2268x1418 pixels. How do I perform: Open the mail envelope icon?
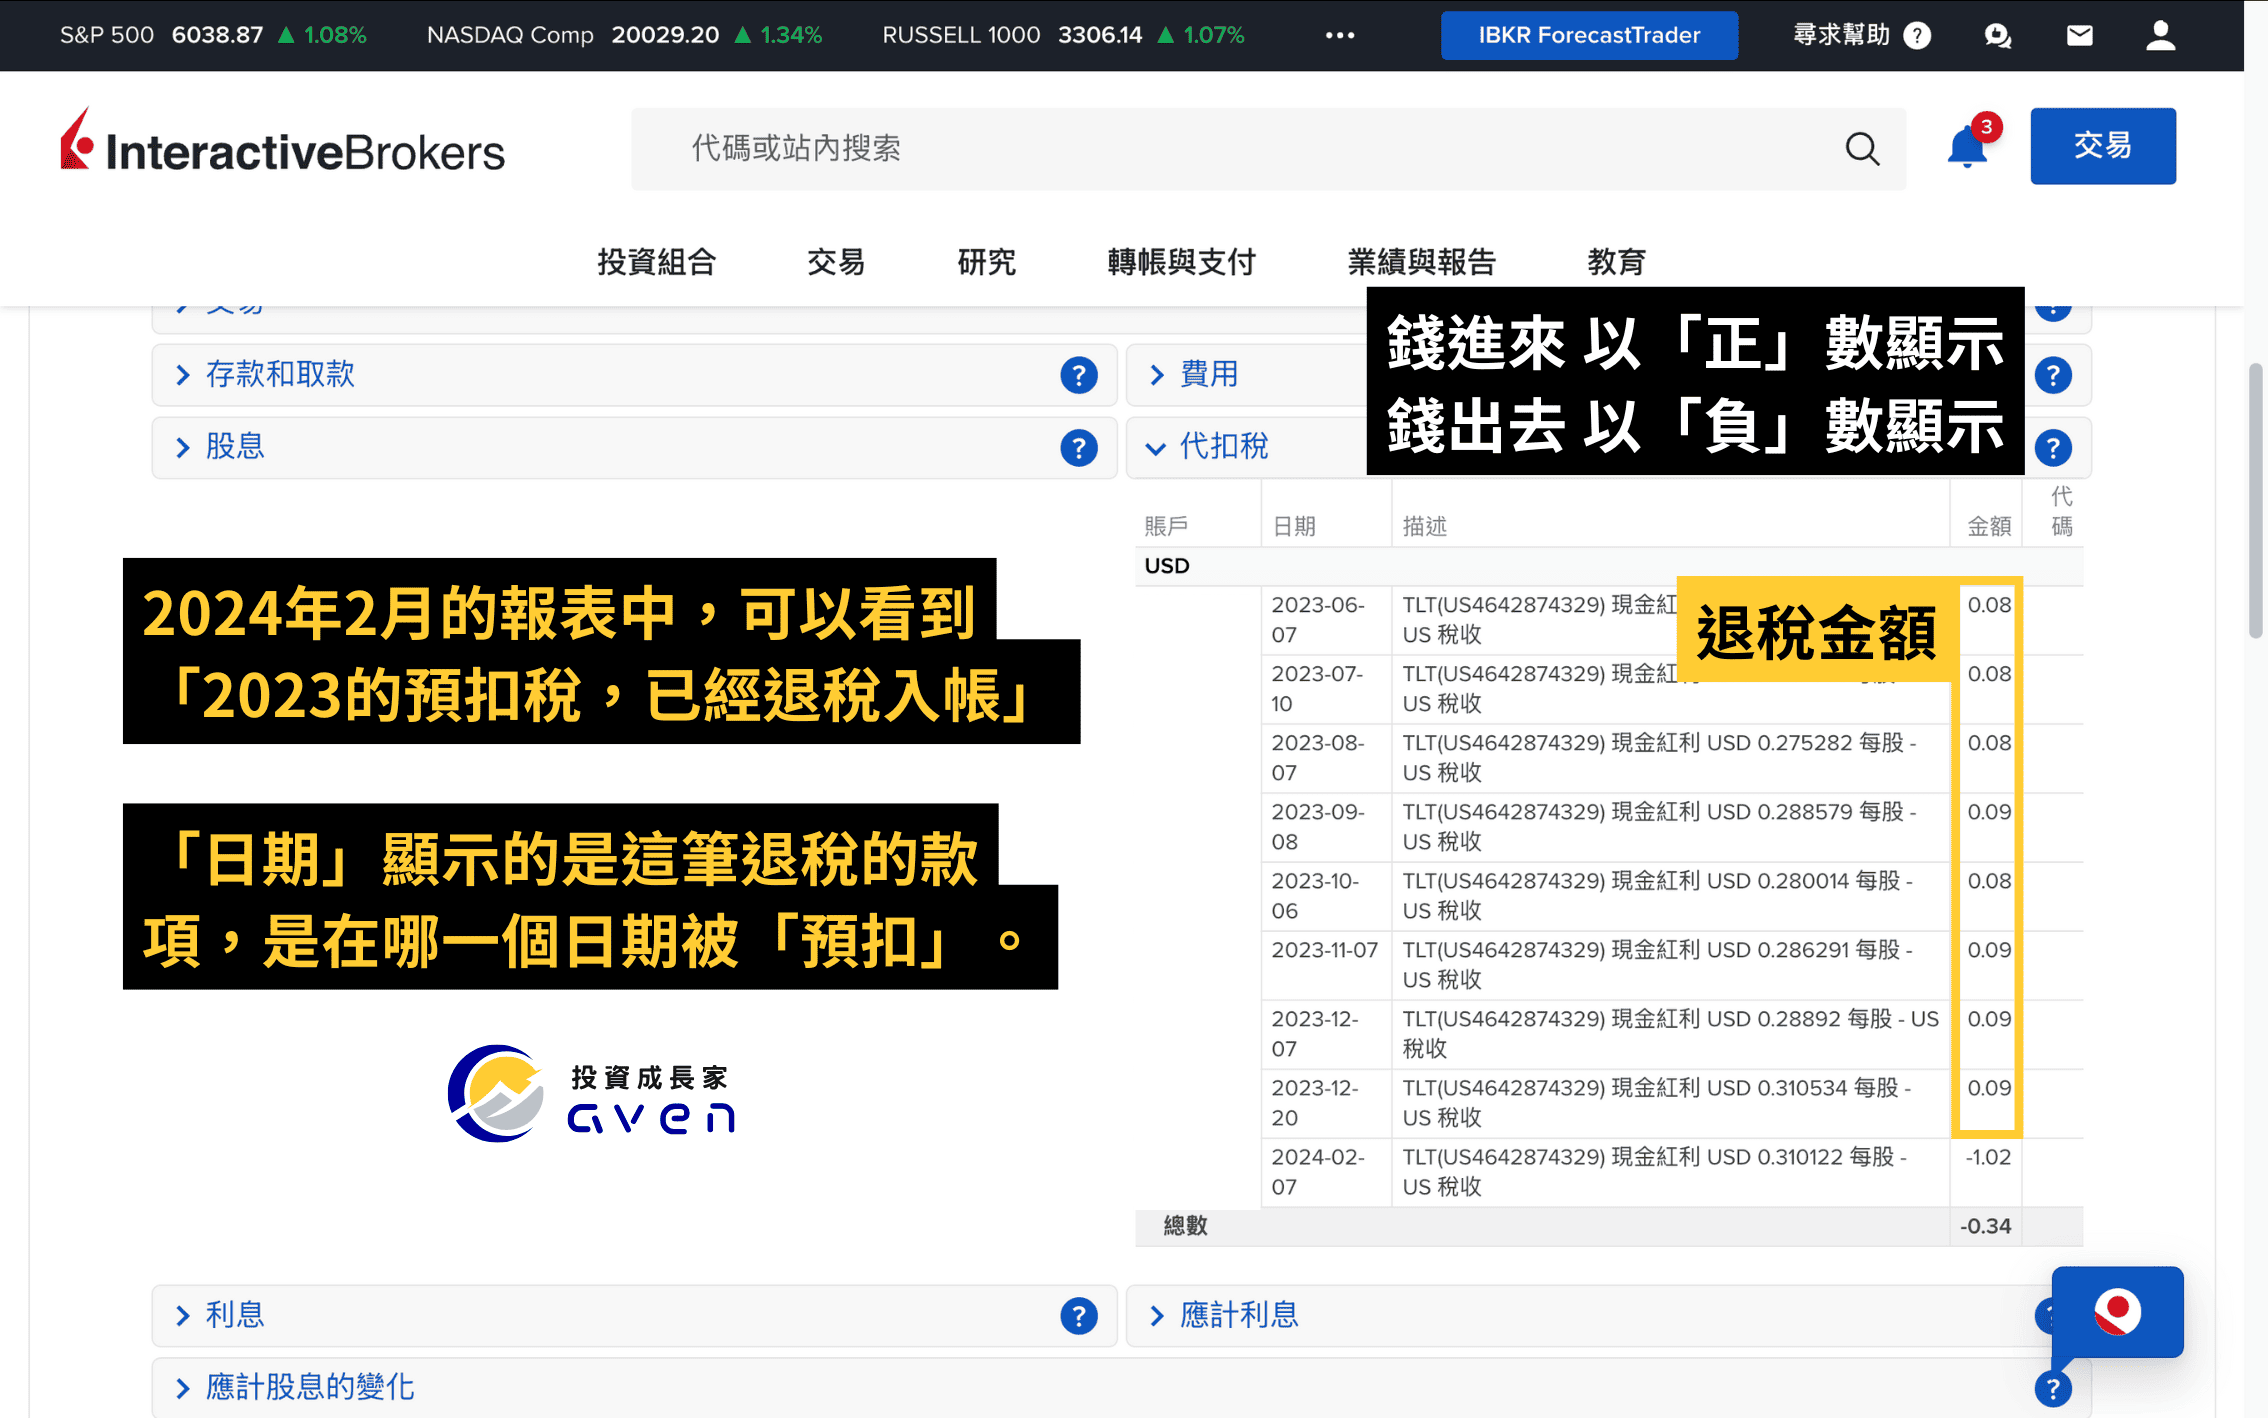pos(2079,35)
